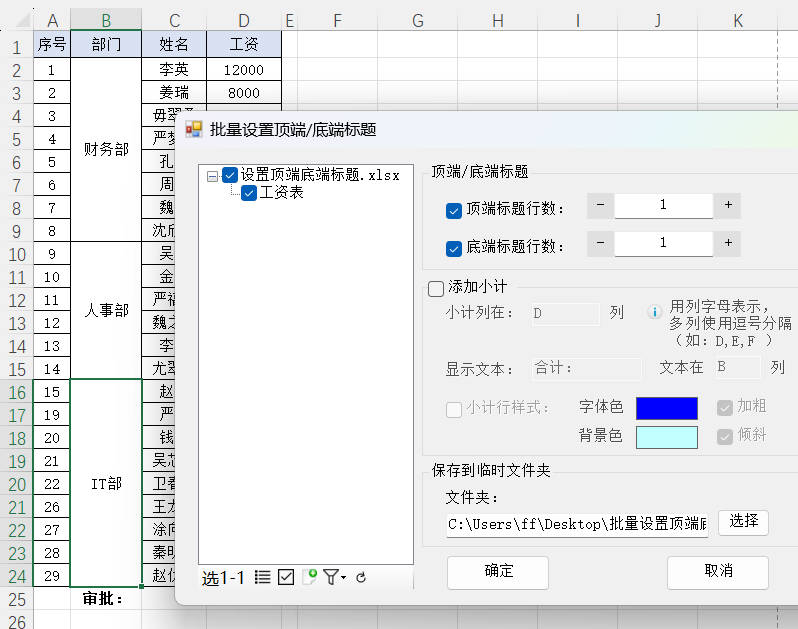798x629 pixels.
Task: Uncheck the 顶端标题行数 checkbox
Action: (x=453, y=210)
